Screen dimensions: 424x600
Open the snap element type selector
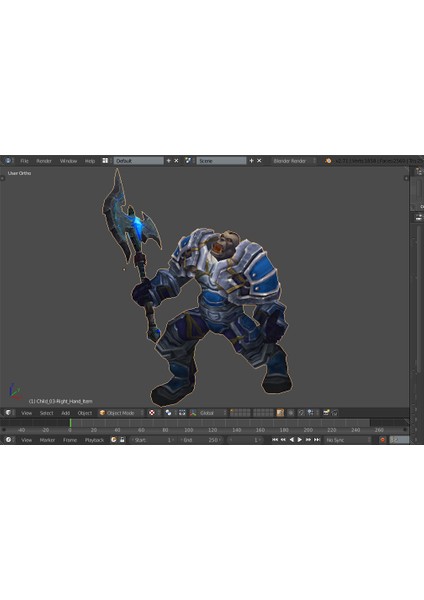(x=311, y=413)
